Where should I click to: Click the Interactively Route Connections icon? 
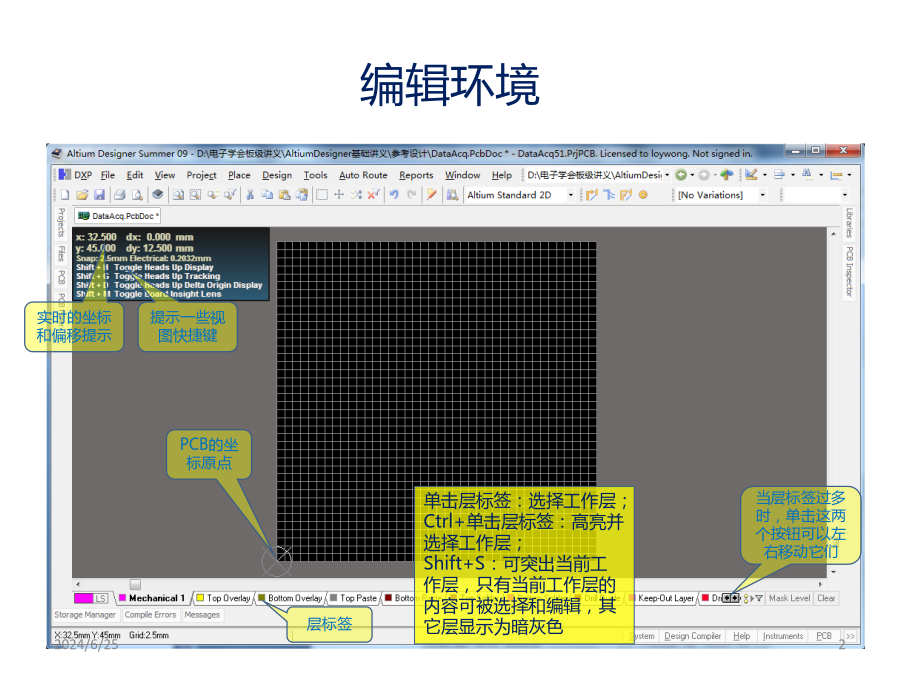[592, 195]
